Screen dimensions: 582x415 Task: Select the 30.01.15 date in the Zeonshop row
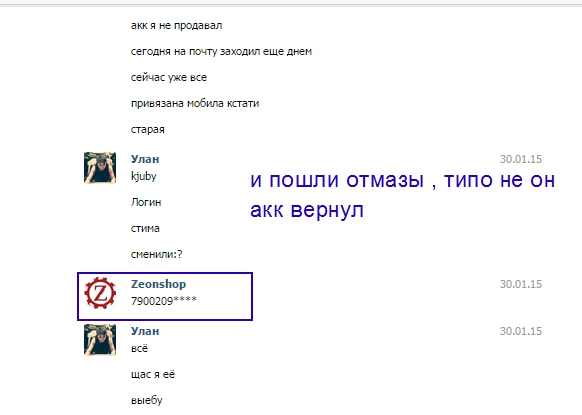click(521, 284)
